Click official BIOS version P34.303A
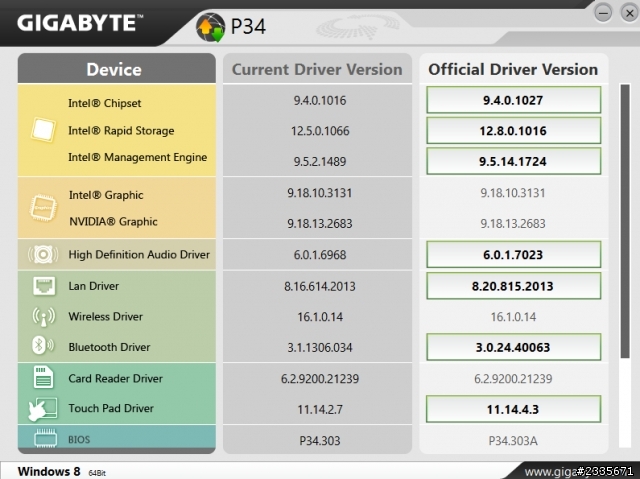The height and width of the screenshot is (479, 640). (513, 441)
